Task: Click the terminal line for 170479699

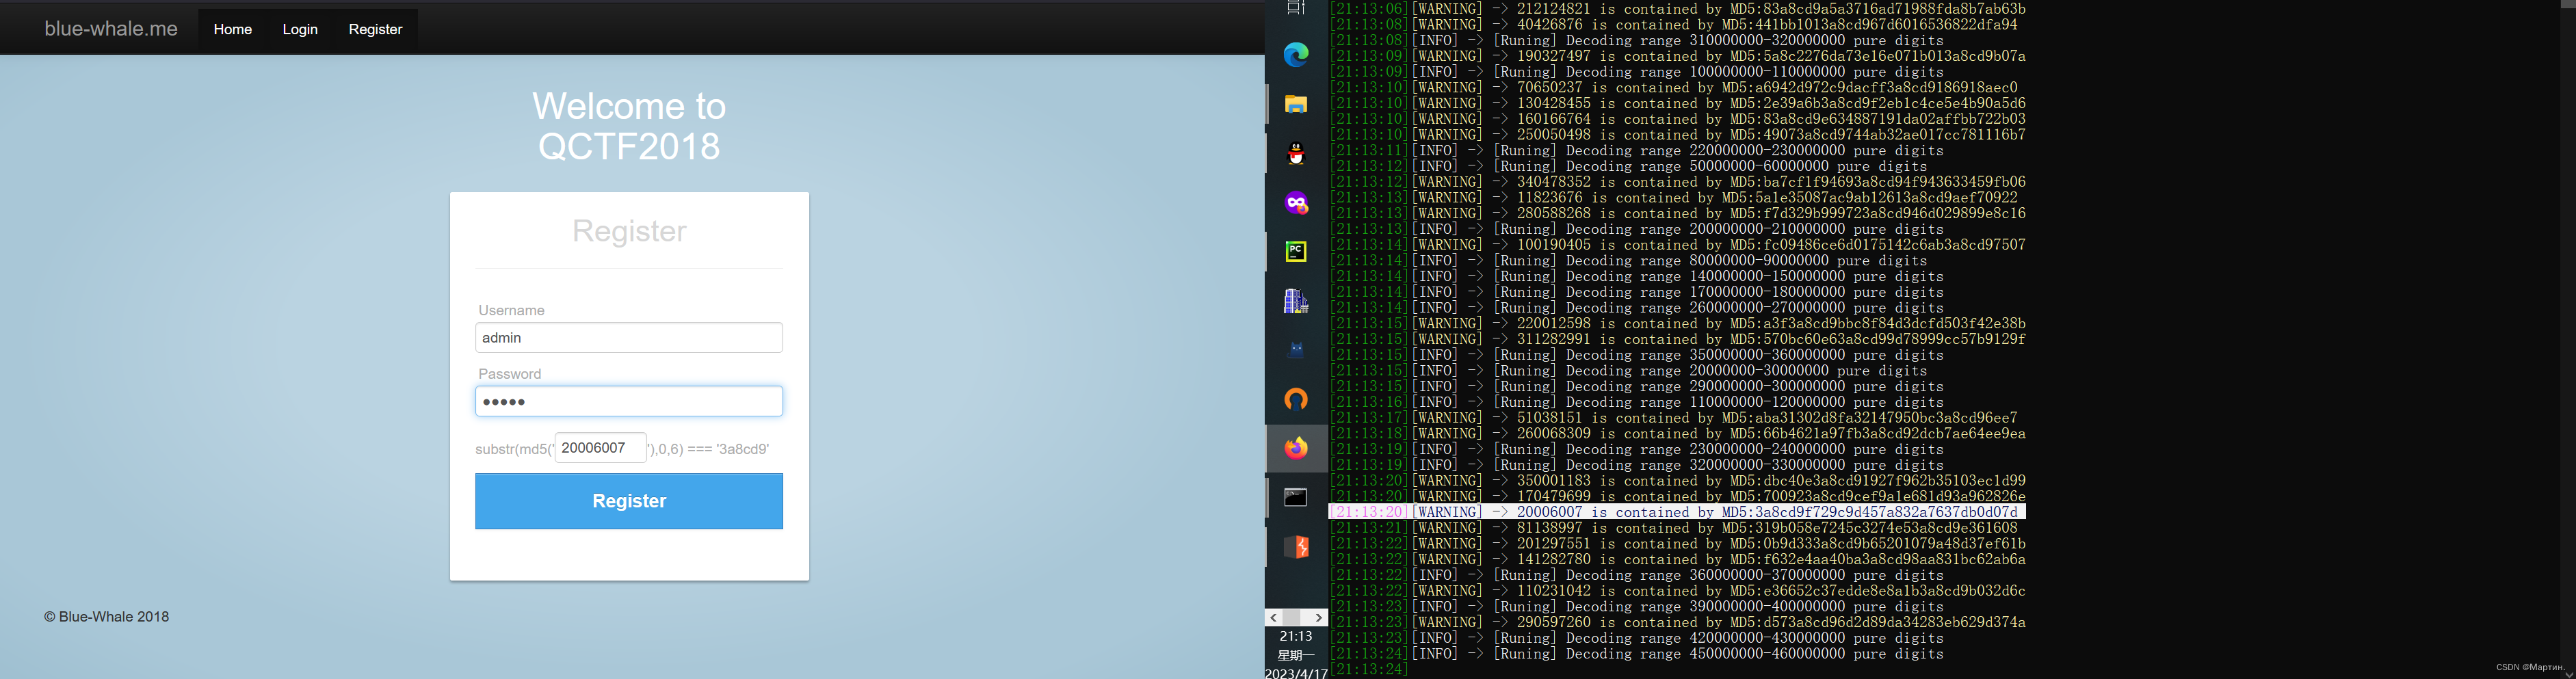Action: [x=1677, y=496]
